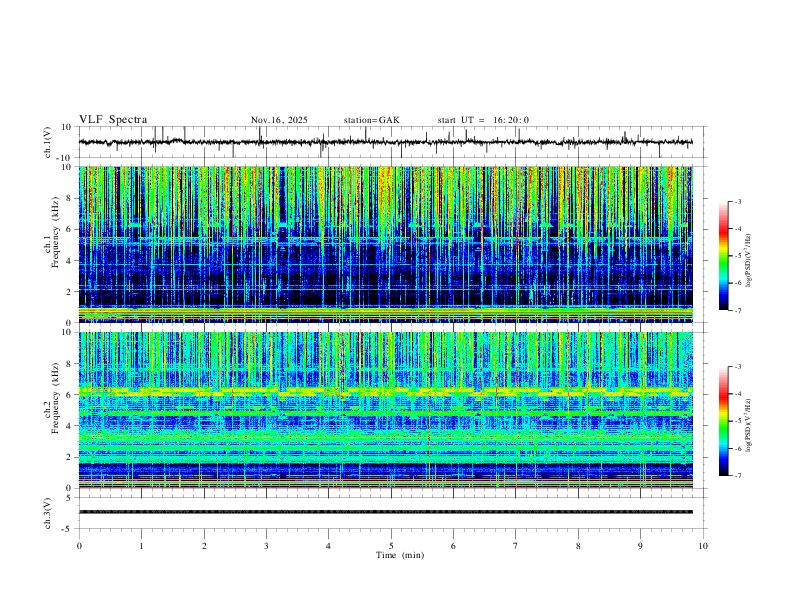
Task: Click the "-7" tick on the lower colorbar
Action: 737,475
